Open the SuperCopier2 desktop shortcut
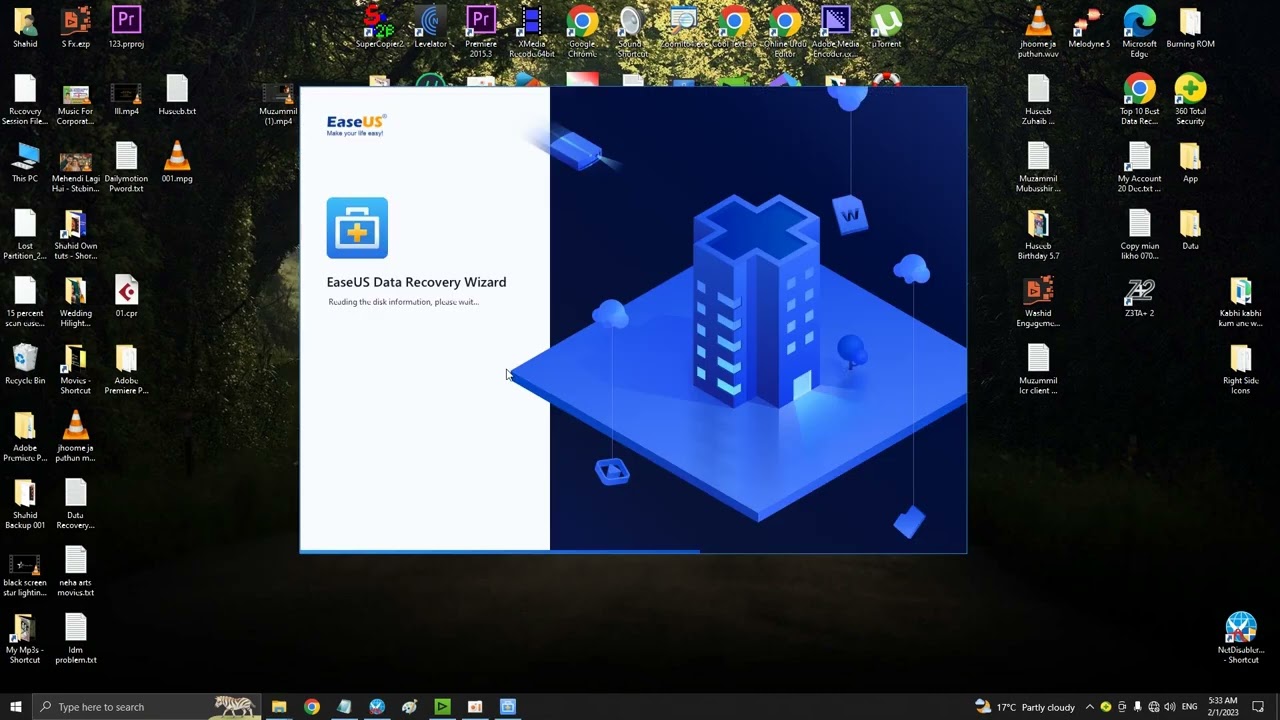The height and width of the screenshot is (720, 1280). pyautogui.click(x=380, y=27)
